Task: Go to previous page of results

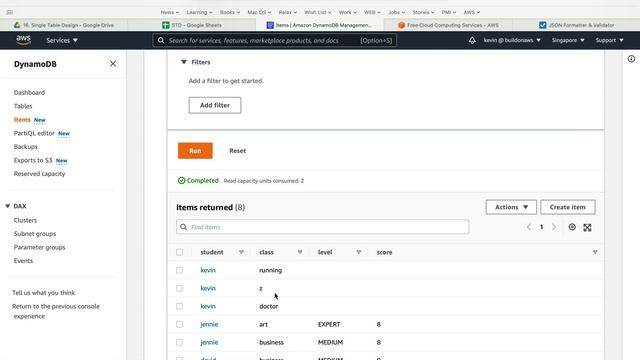Action: 529,227
